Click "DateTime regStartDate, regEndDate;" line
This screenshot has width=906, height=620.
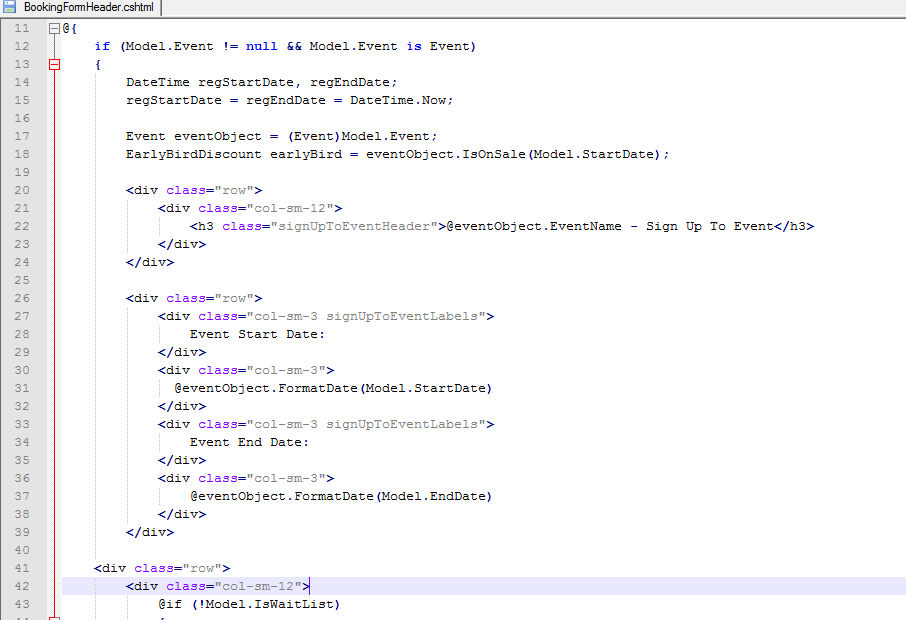[262, 82]
